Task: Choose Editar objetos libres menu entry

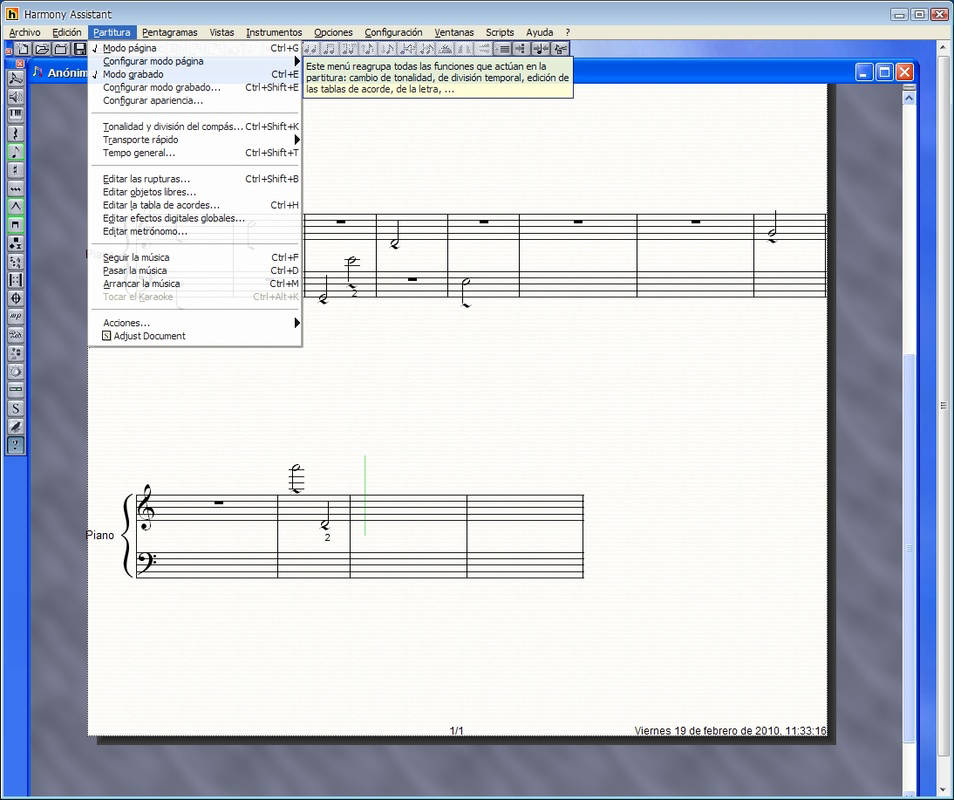Action: pyautogui.click(x=195, y=192)
